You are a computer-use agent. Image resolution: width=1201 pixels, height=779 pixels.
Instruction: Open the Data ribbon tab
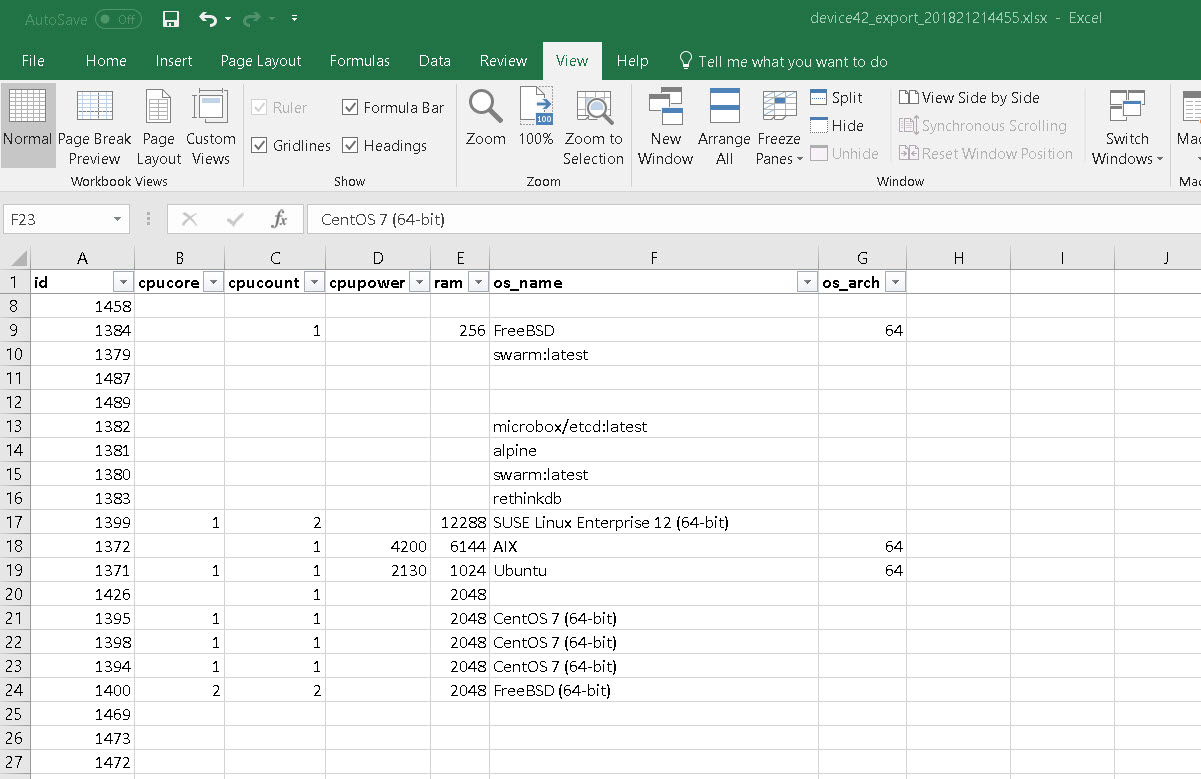point(435,61)
